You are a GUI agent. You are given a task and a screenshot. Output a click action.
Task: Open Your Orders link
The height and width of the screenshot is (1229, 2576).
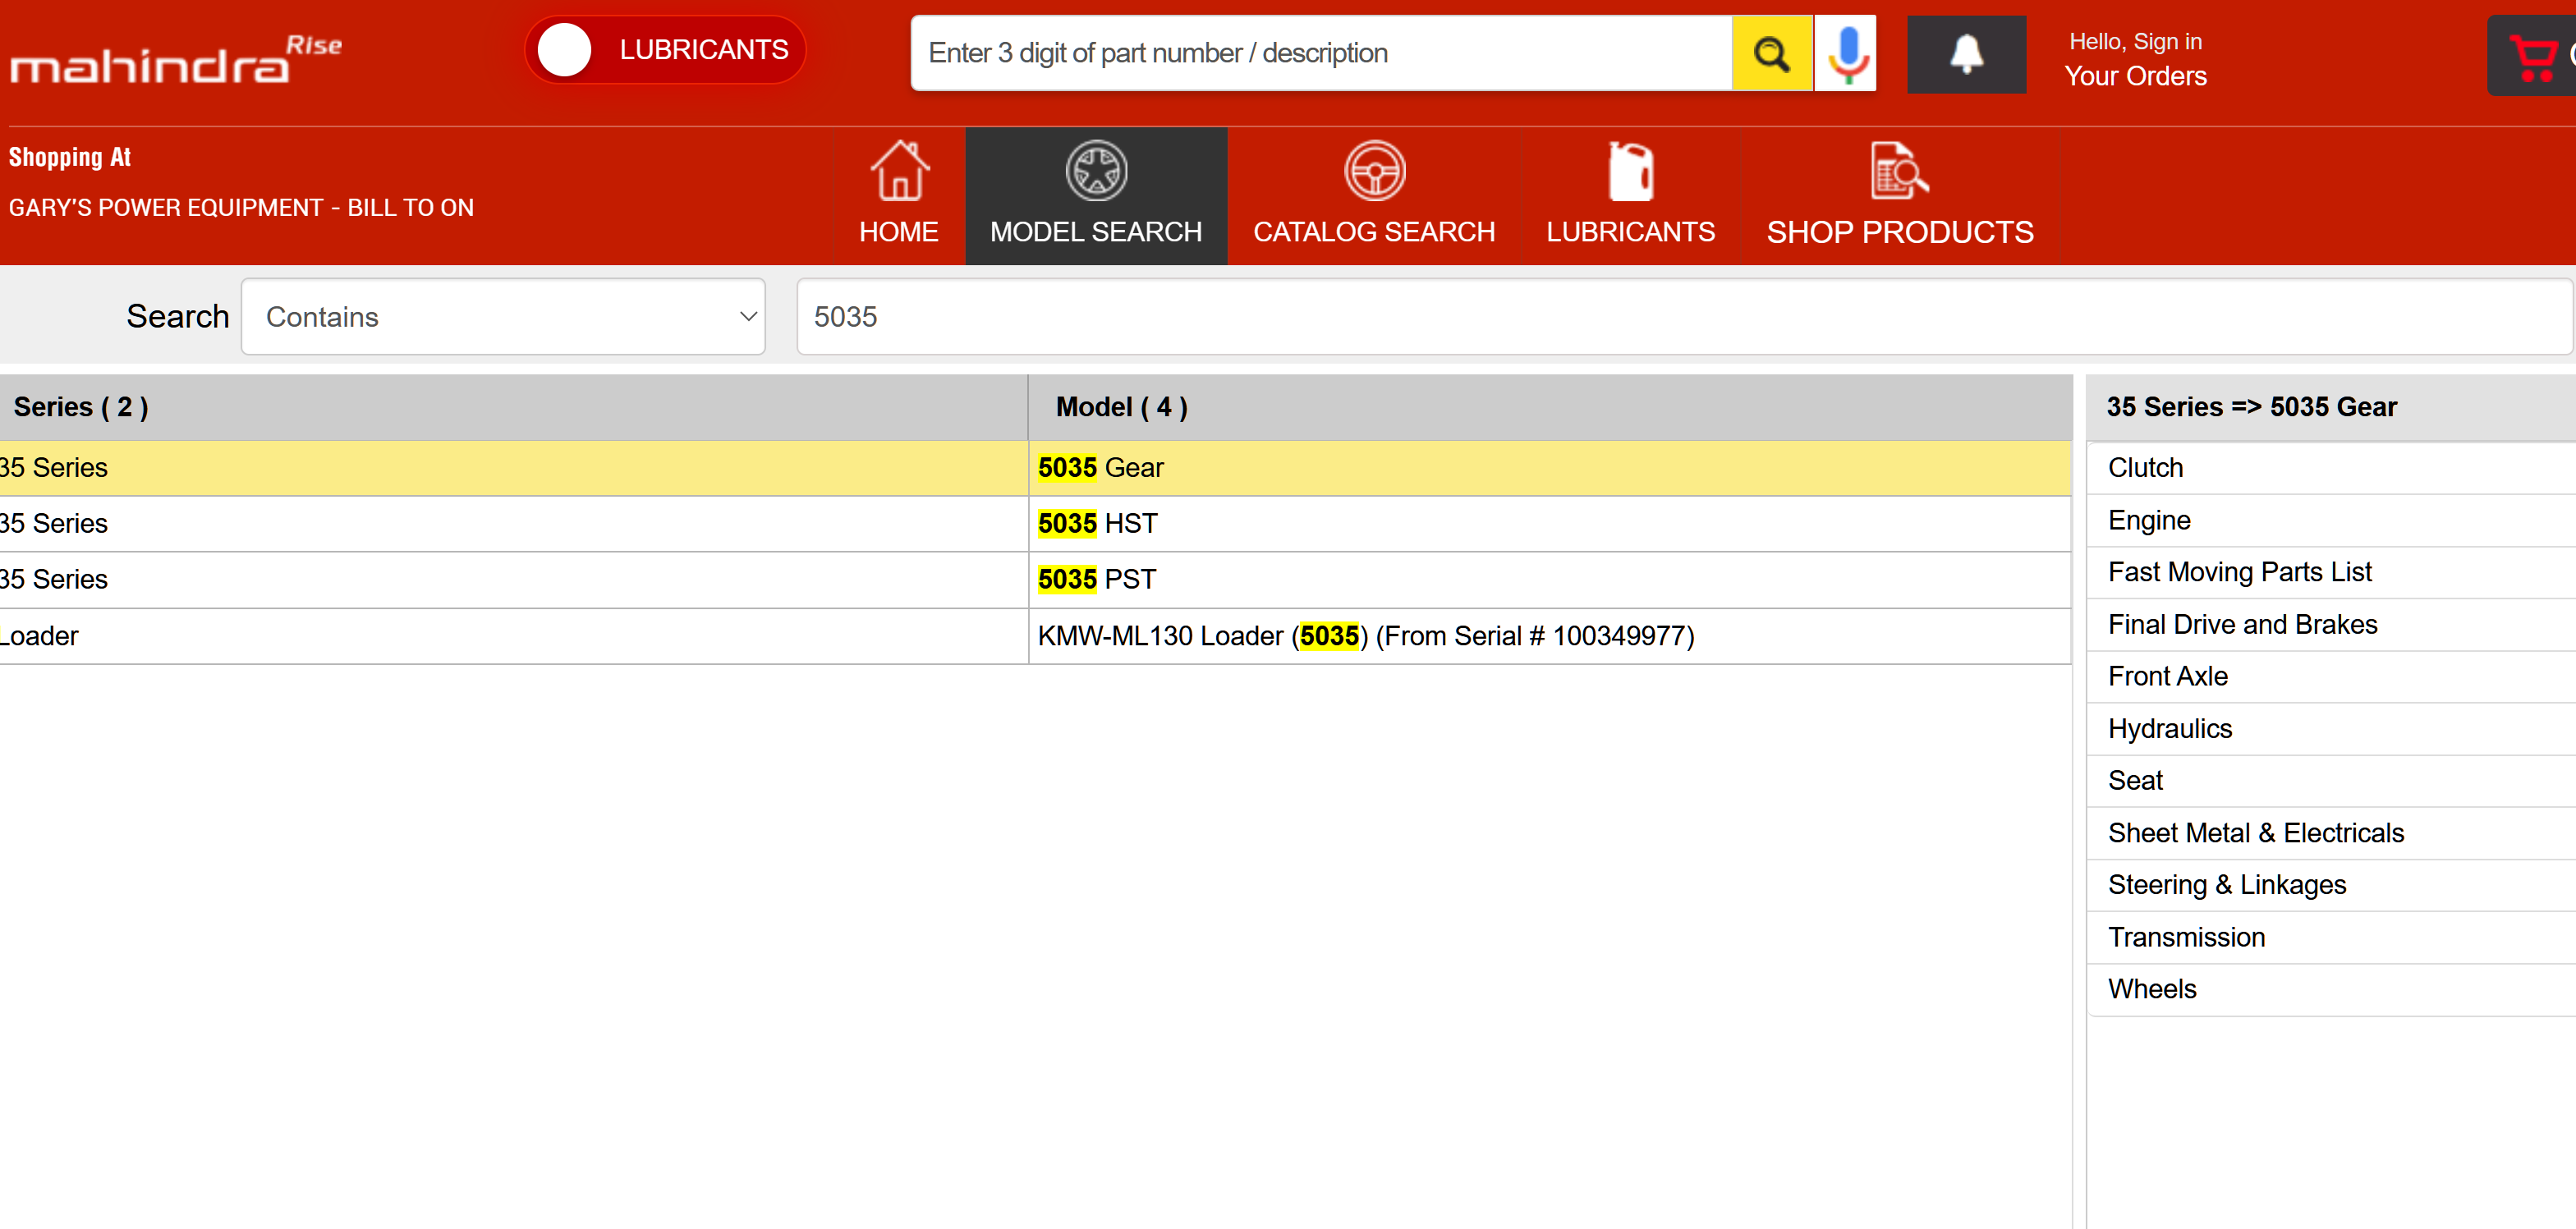2135,76
